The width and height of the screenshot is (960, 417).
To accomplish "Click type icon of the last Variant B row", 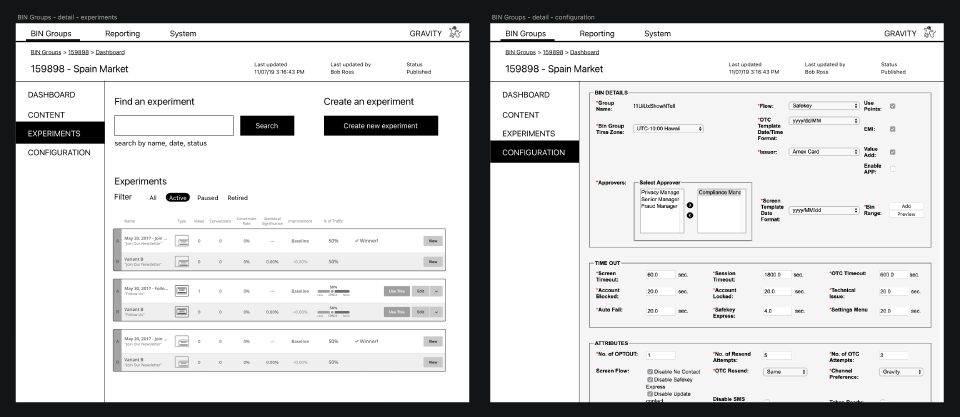I will (x=182, y=362).
